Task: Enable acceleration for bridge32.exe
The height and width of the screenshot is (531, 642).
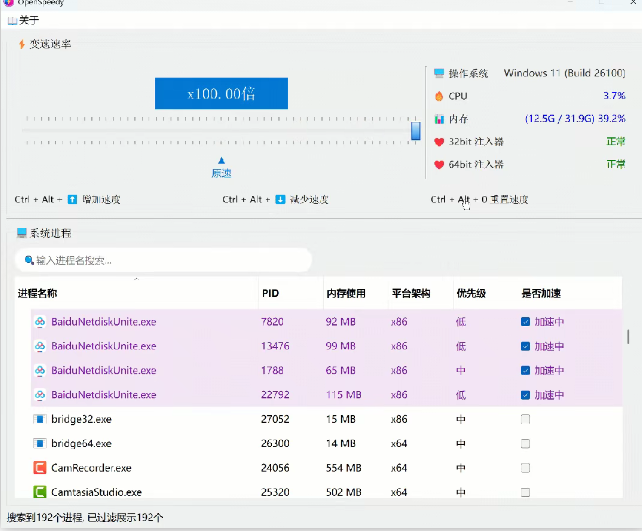Action: 525,419
